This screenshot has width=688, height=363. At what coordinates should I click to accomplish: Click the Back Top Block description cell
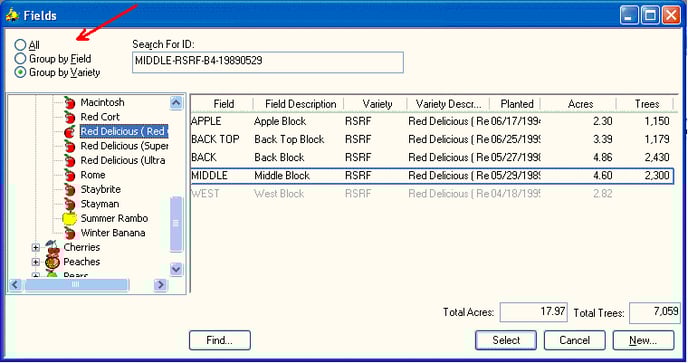[289, 139]
